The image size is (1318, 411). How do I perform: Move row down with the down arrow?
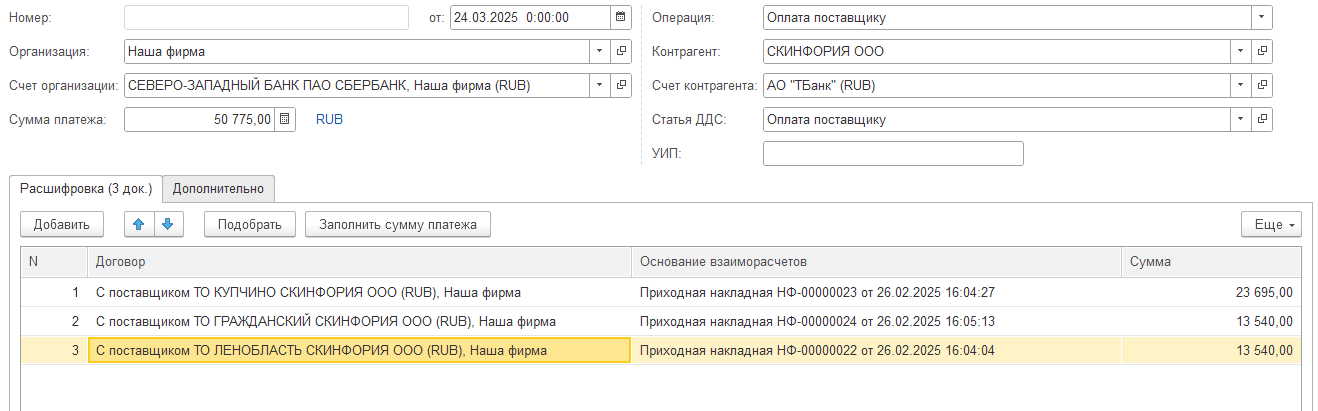point(167,225)
